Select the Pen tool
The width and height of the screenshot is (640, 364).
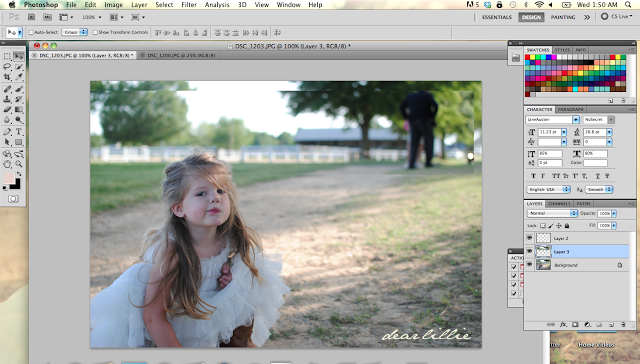(7, 132)
